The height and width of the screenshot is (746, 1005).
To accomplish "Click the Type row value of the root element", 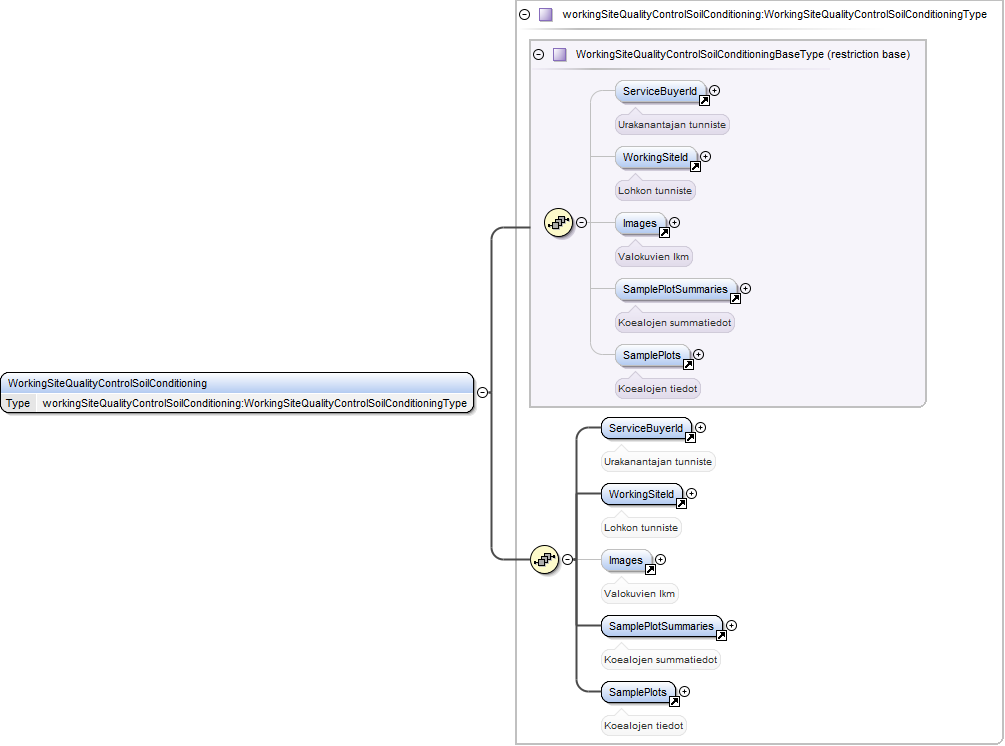I will point(254,403).
